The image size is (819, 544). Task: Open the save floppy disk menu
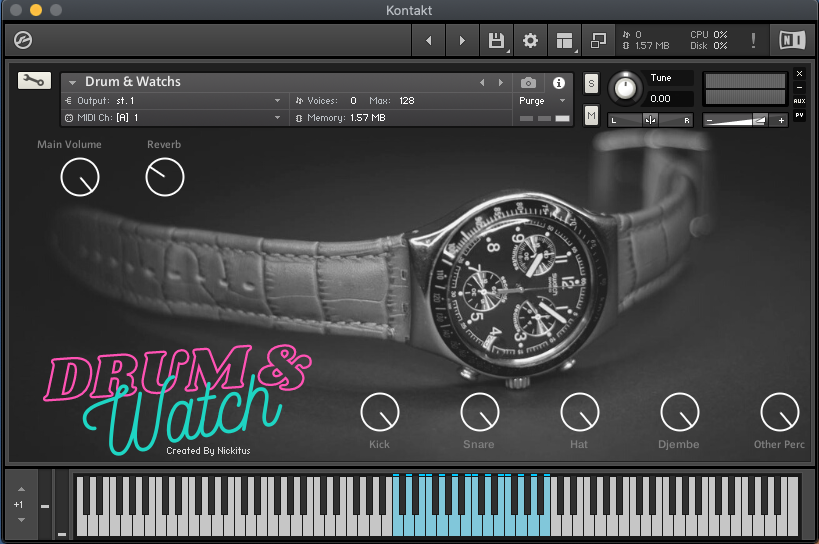(496, 40)
